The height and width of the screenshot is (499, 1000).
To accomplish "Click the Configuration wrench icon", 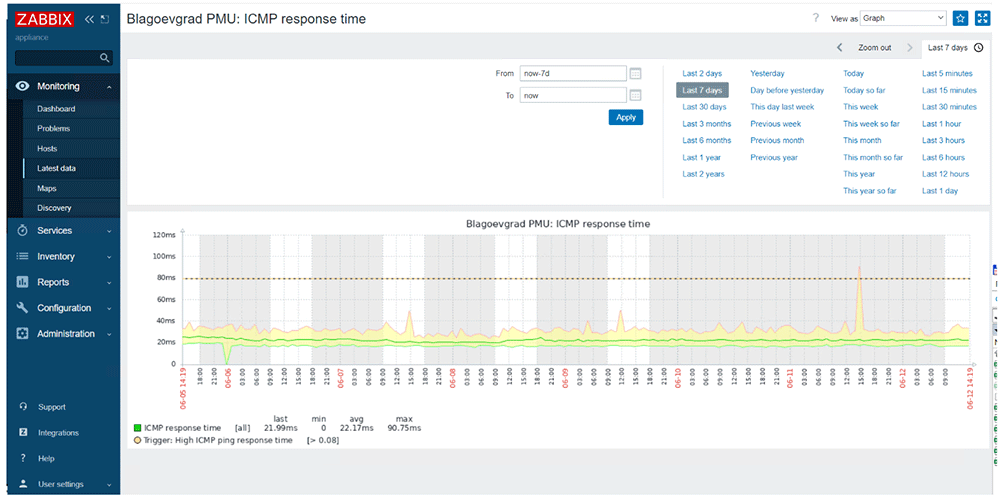I will tap(22, 308).
